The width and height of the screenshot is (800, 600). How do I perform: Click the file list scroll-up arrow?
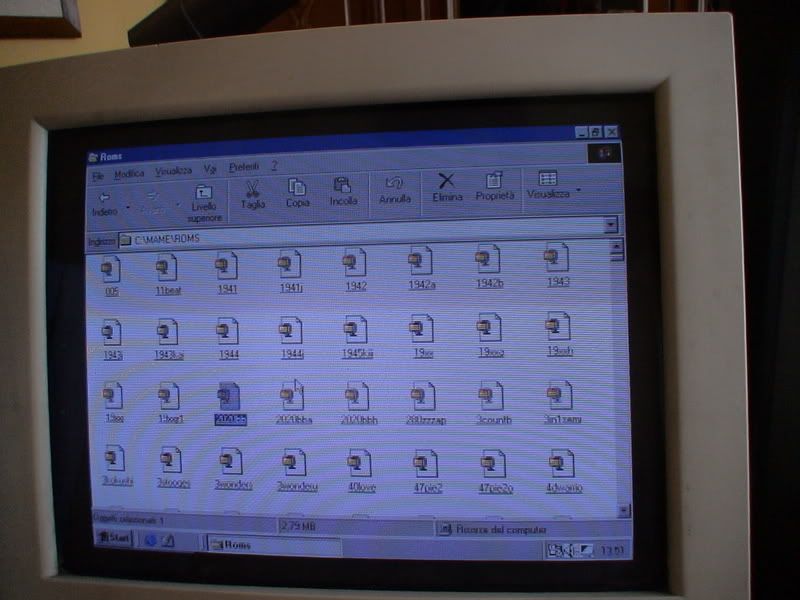(616, 246)
